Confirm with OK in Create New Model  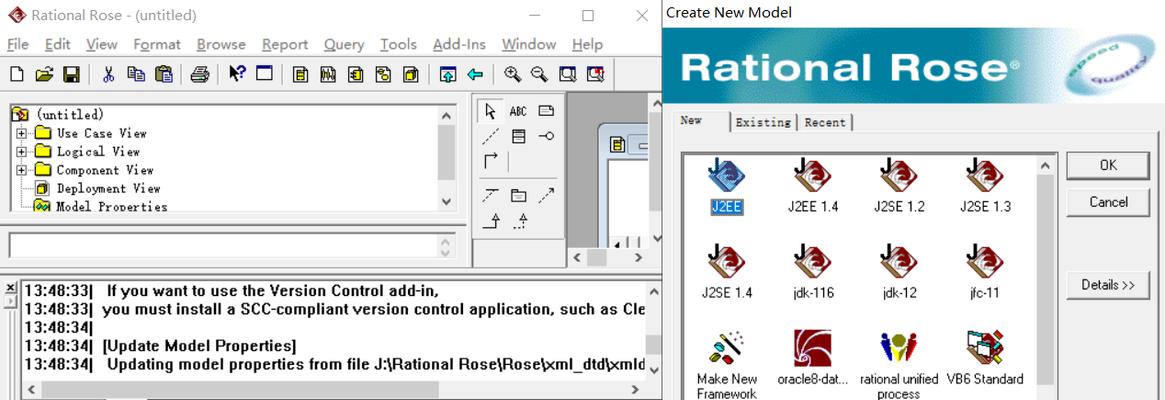[1108, 165]
